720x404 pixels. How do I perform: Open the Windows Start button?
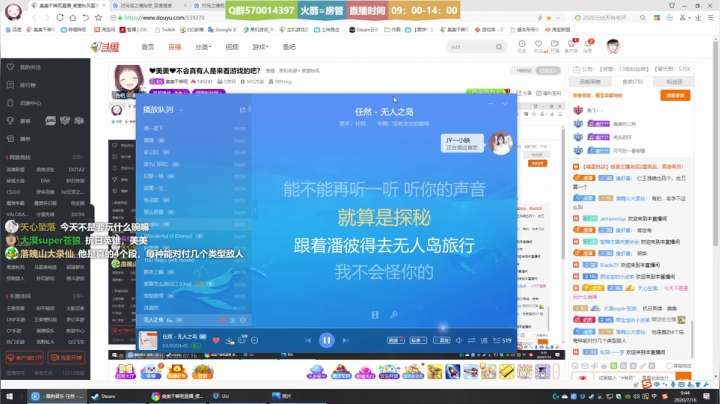[x=9, y=396]
